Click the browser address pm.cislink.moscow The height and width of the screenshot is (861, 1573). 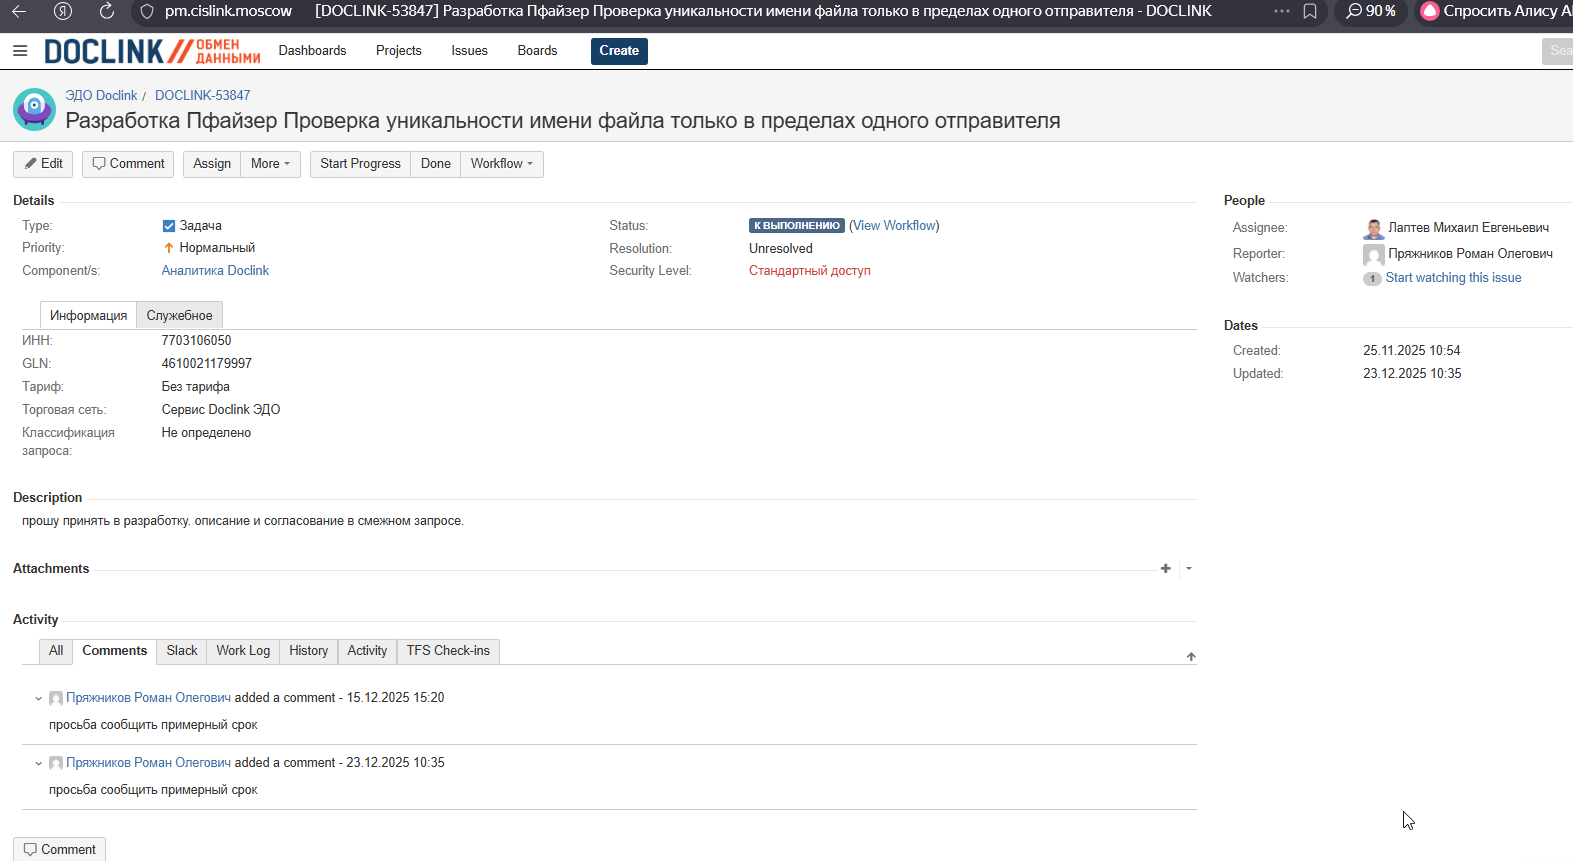(x=228, y=11)
